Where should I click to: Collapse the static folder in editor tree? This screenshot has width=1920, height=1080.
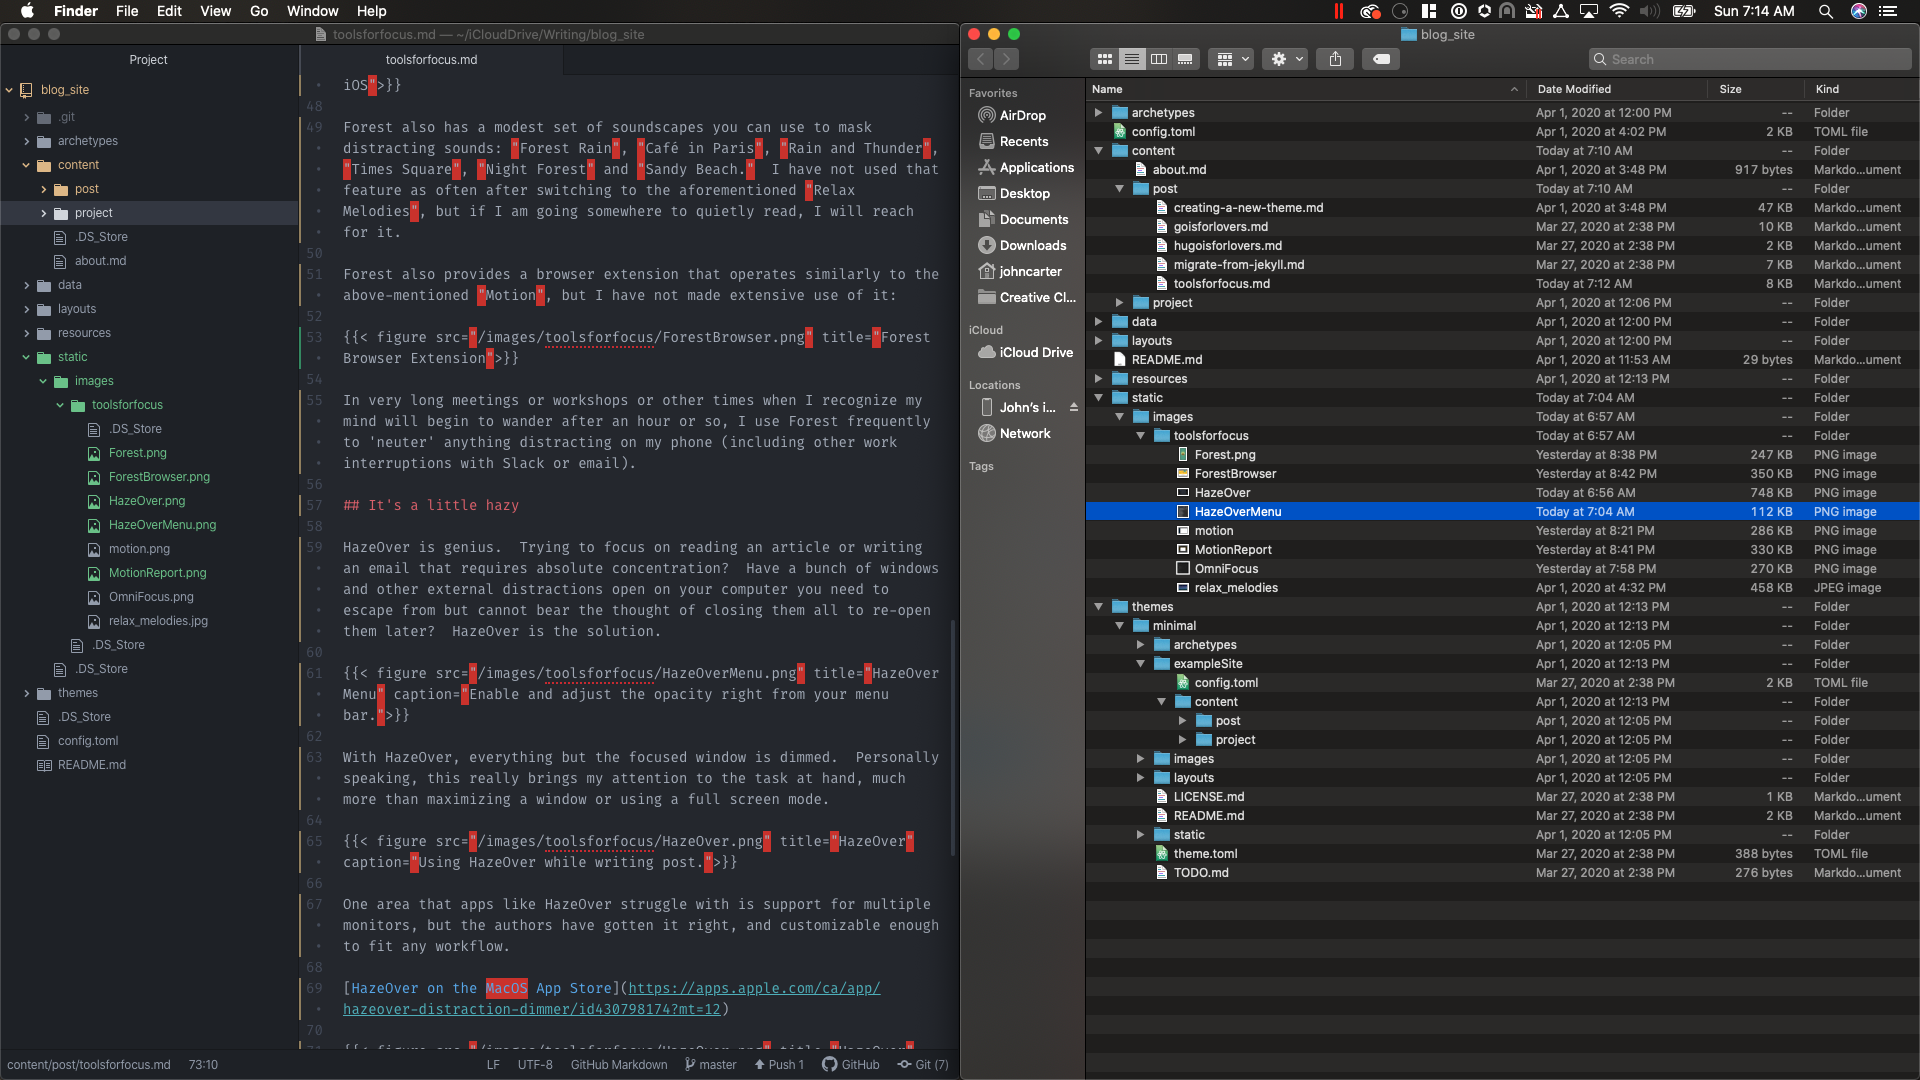(x=27, y=357)
